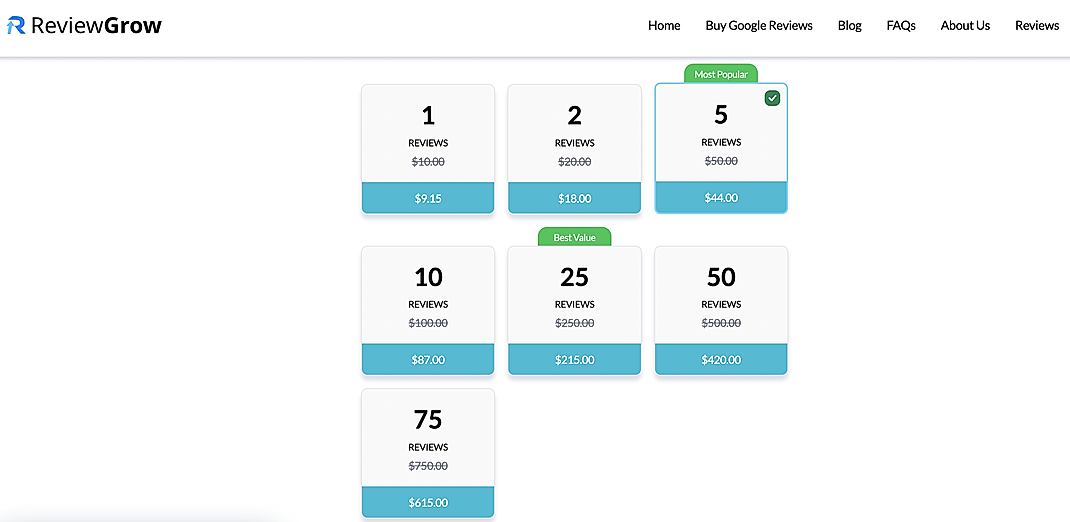The height and width of the screenshot is (522, 1070).
Task: Select the 1 review package number
Action: click(x=428, y=116)
